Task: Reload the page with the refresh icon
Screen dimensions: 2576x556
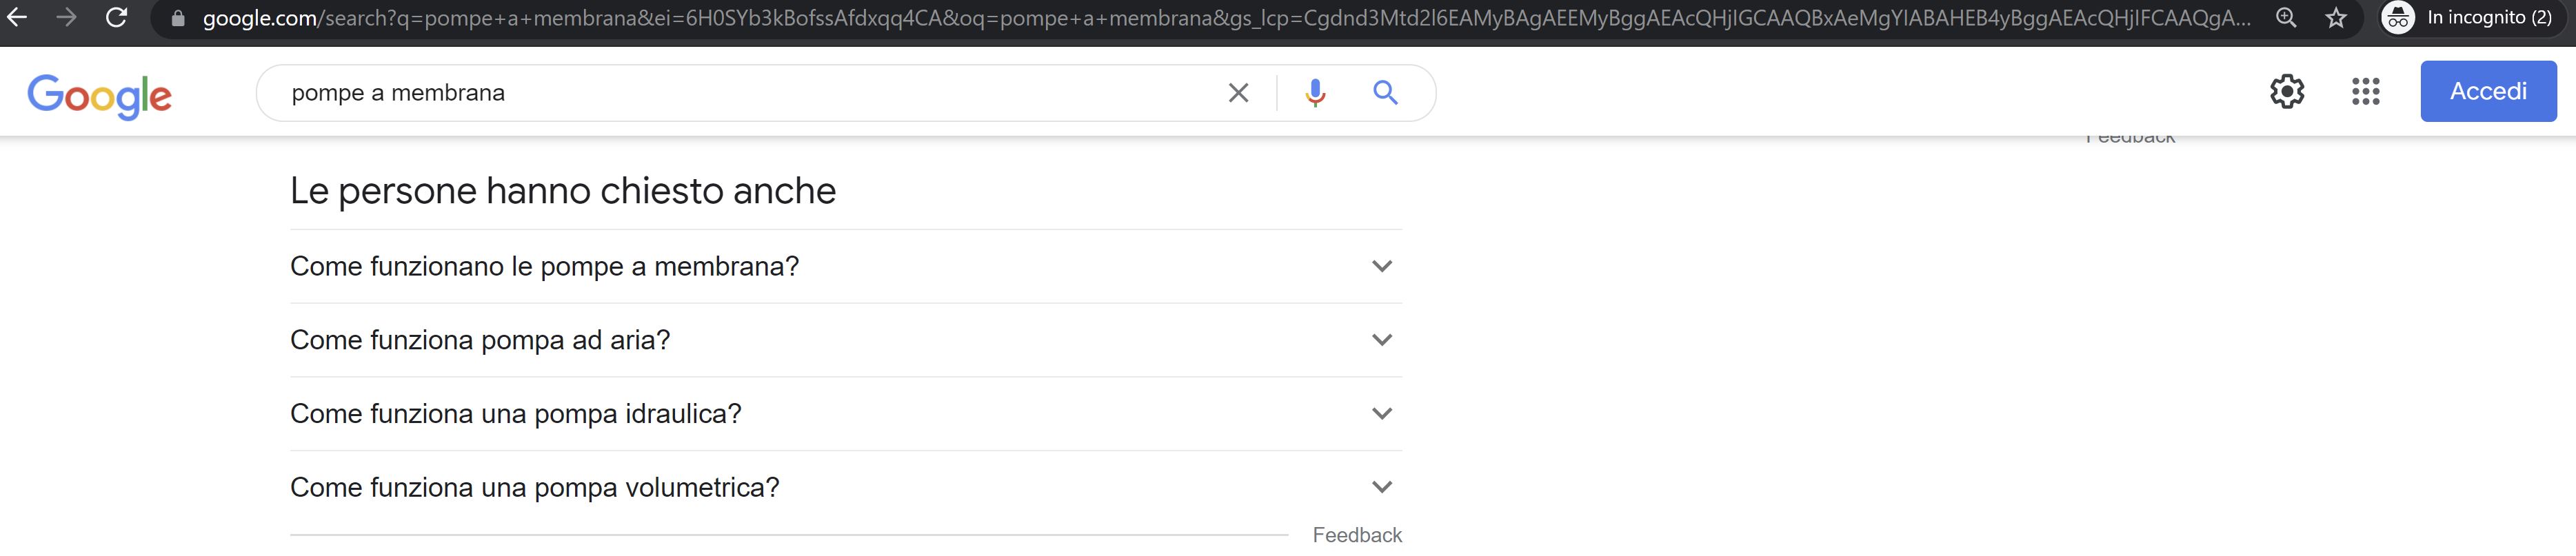Action: point(117,17)
